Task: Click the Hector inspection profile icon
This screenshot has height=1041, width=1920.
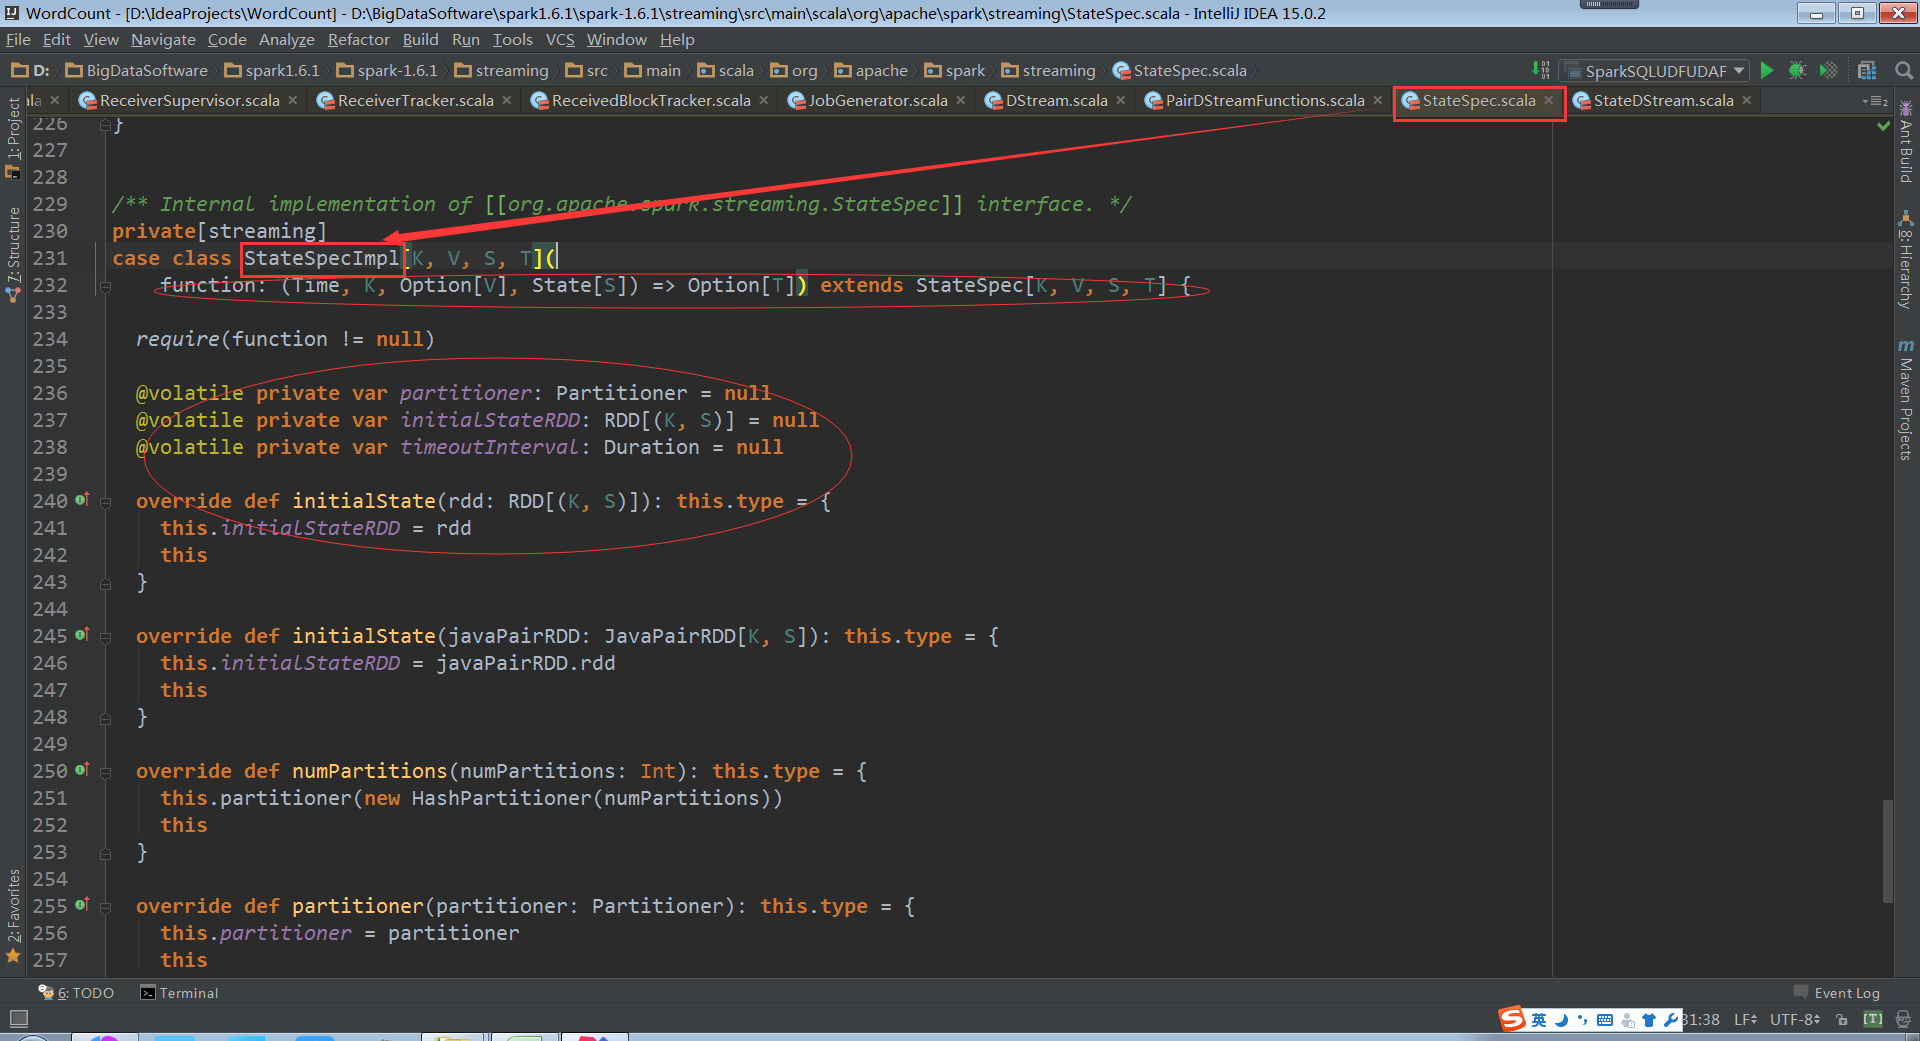Action: pyautogui.click(x=1903, y=1019)
